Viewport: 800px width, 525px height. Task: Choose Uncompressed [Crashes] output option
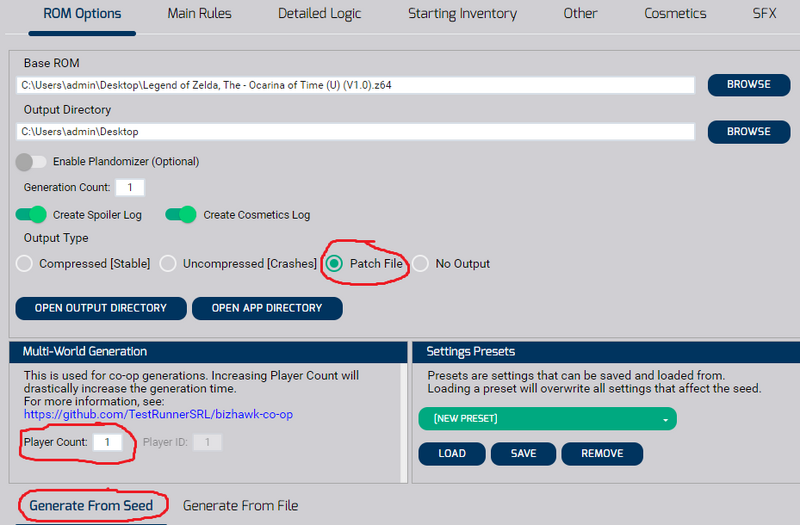click(168, 264)
